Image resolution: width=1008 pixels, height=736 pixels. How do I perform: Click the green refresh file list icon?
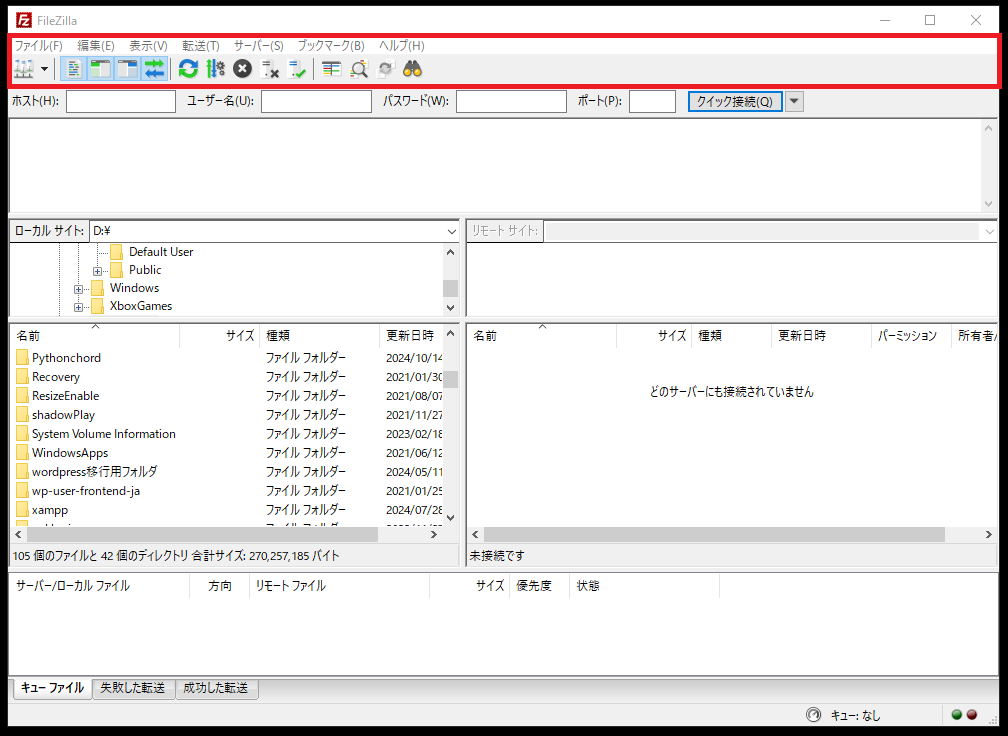[188, 69]
